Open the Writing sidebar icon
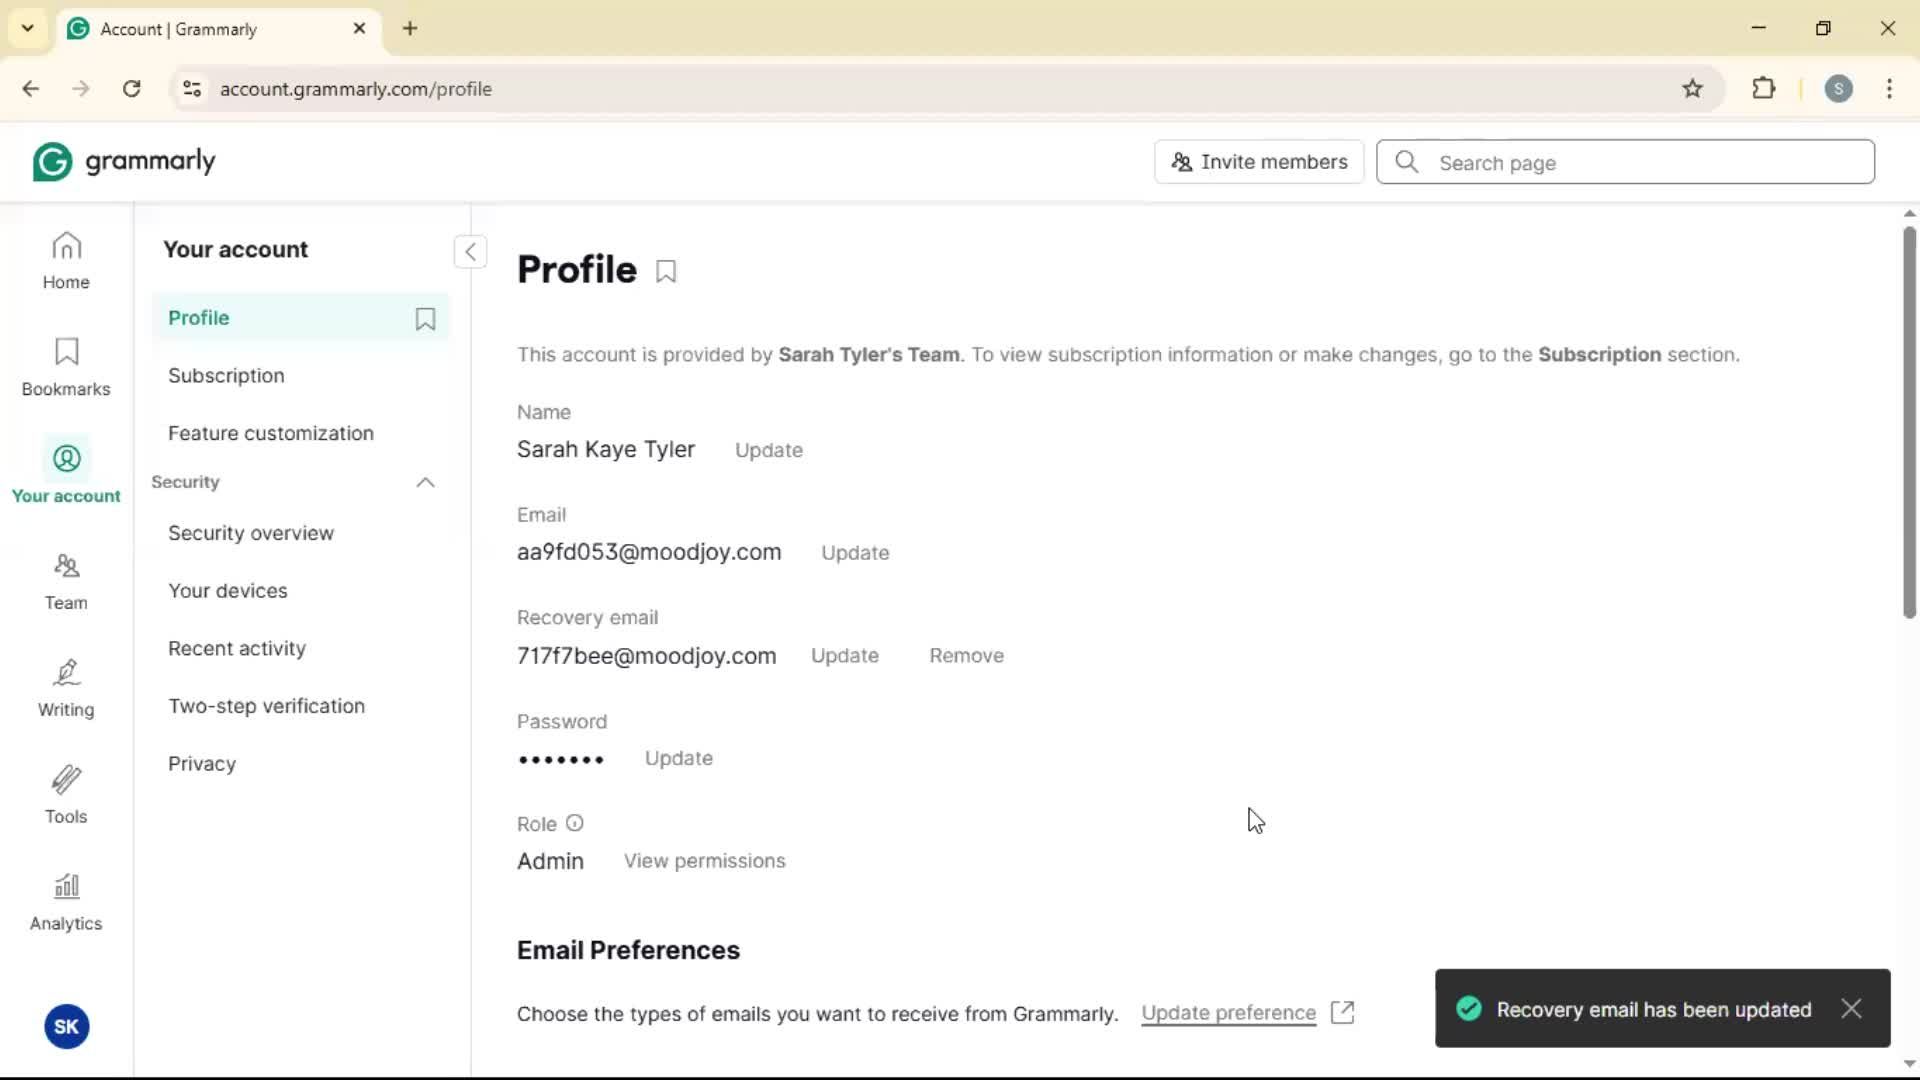Viewport: 1920px width, 1080px height. tap(66, 688)
